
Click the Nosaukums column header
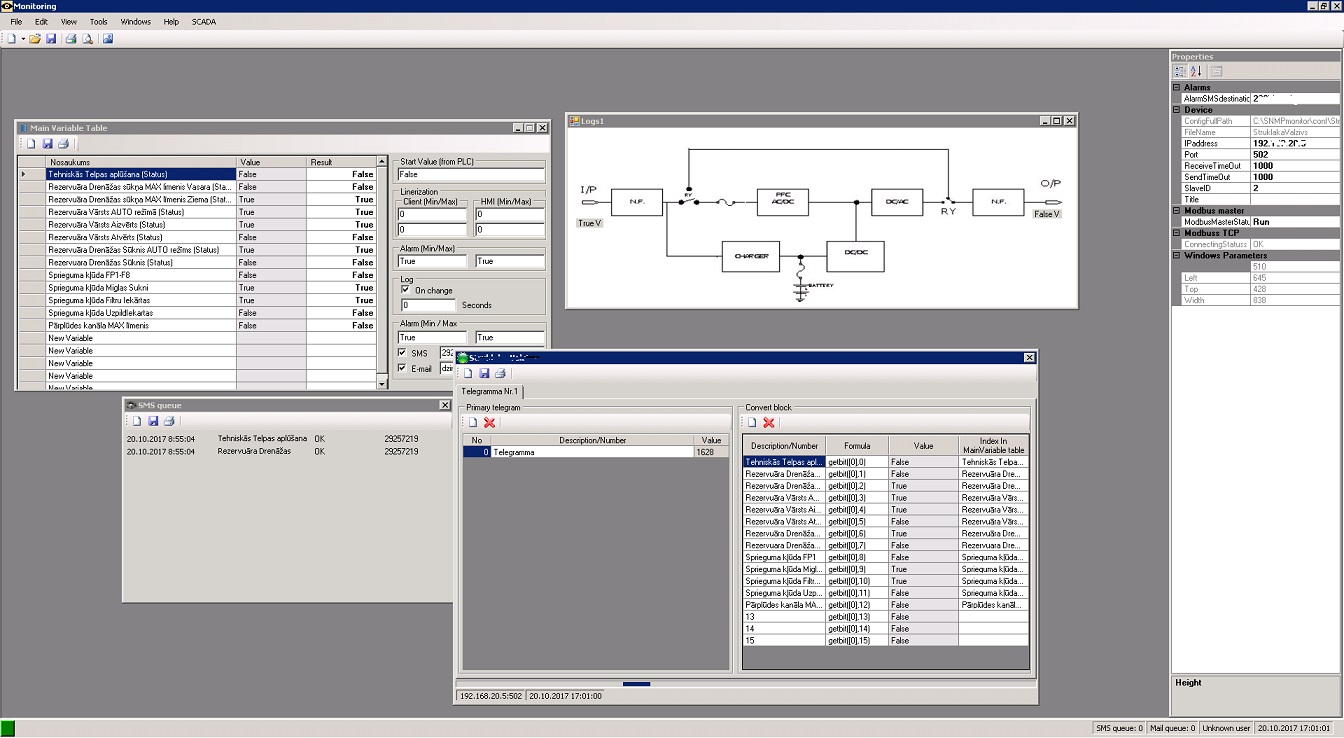tap(140, 162)
